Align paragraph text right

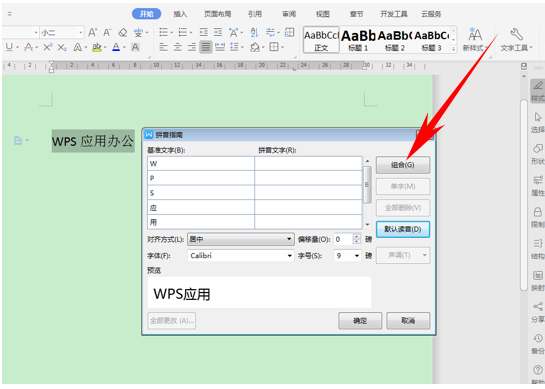tap(192, 47)
